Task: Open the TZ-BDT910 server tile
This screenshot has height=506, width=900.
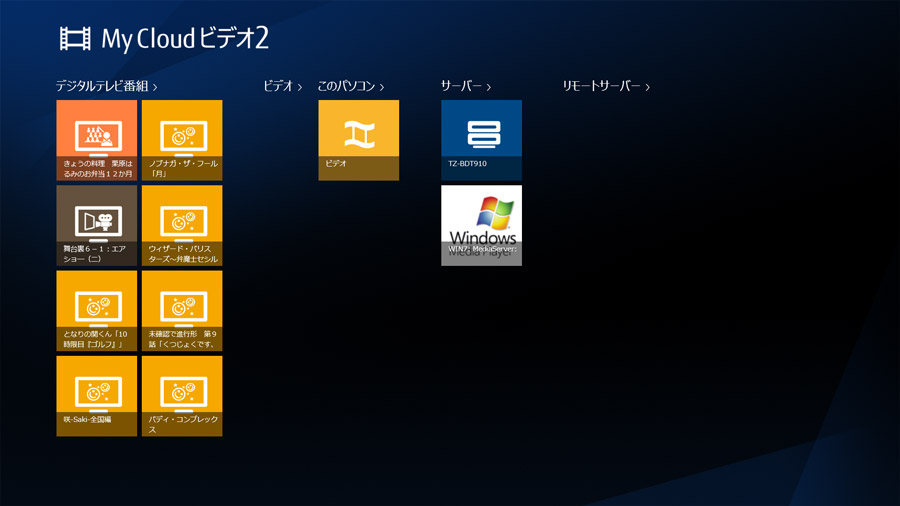Action: 481,140
